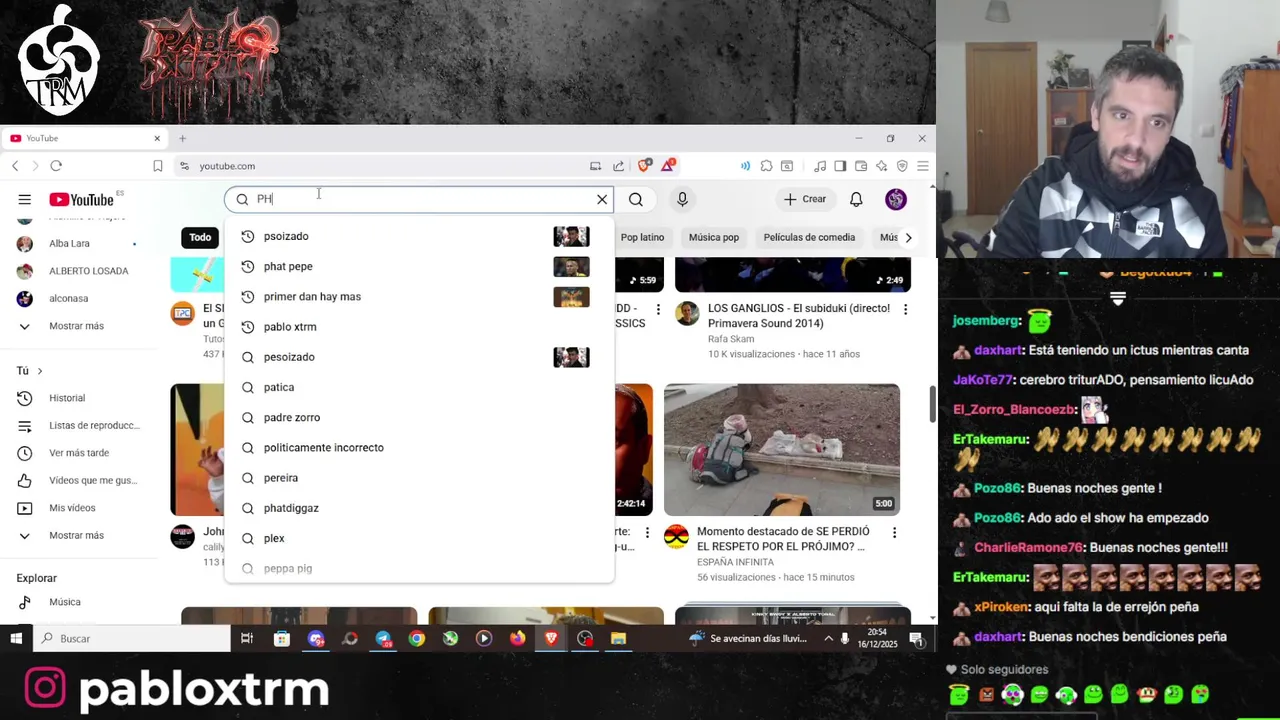Select the 'plex' suggestion

418,538
